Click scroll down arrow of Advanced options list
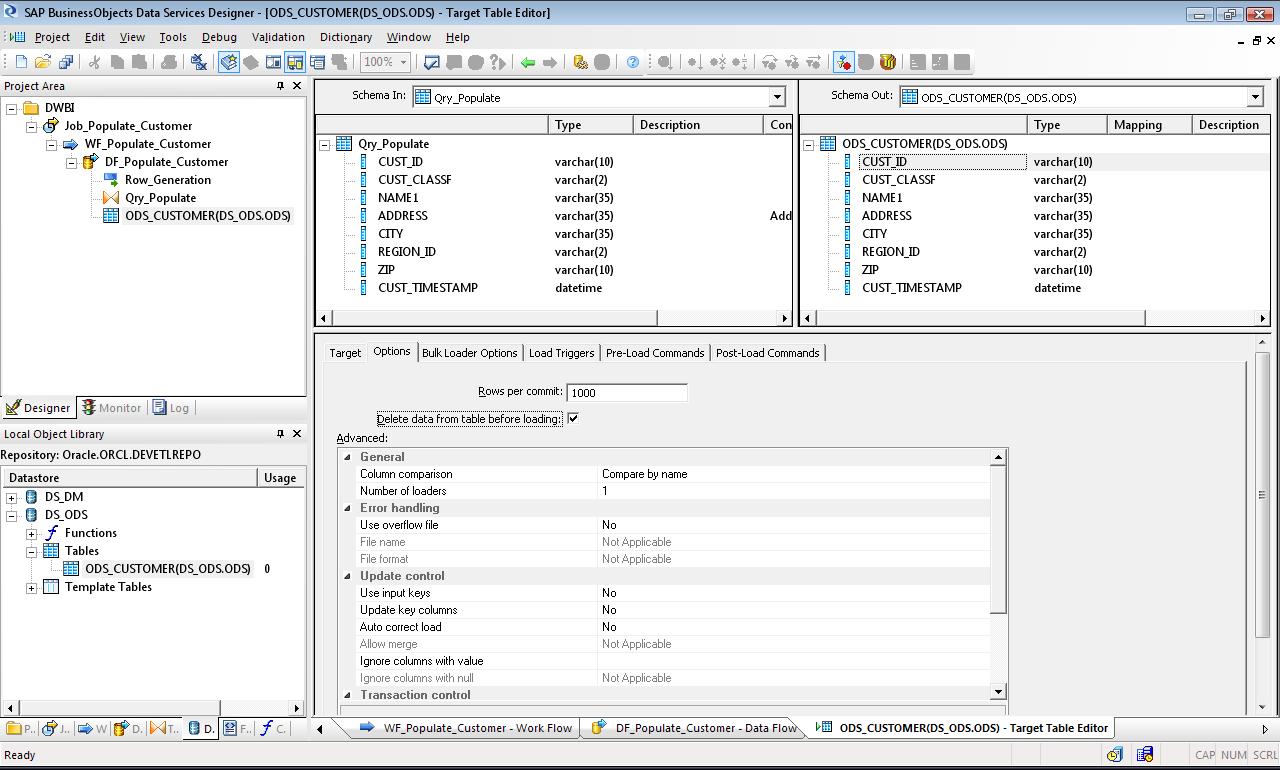The image size is (1280, 770). (x=998, y=692)
